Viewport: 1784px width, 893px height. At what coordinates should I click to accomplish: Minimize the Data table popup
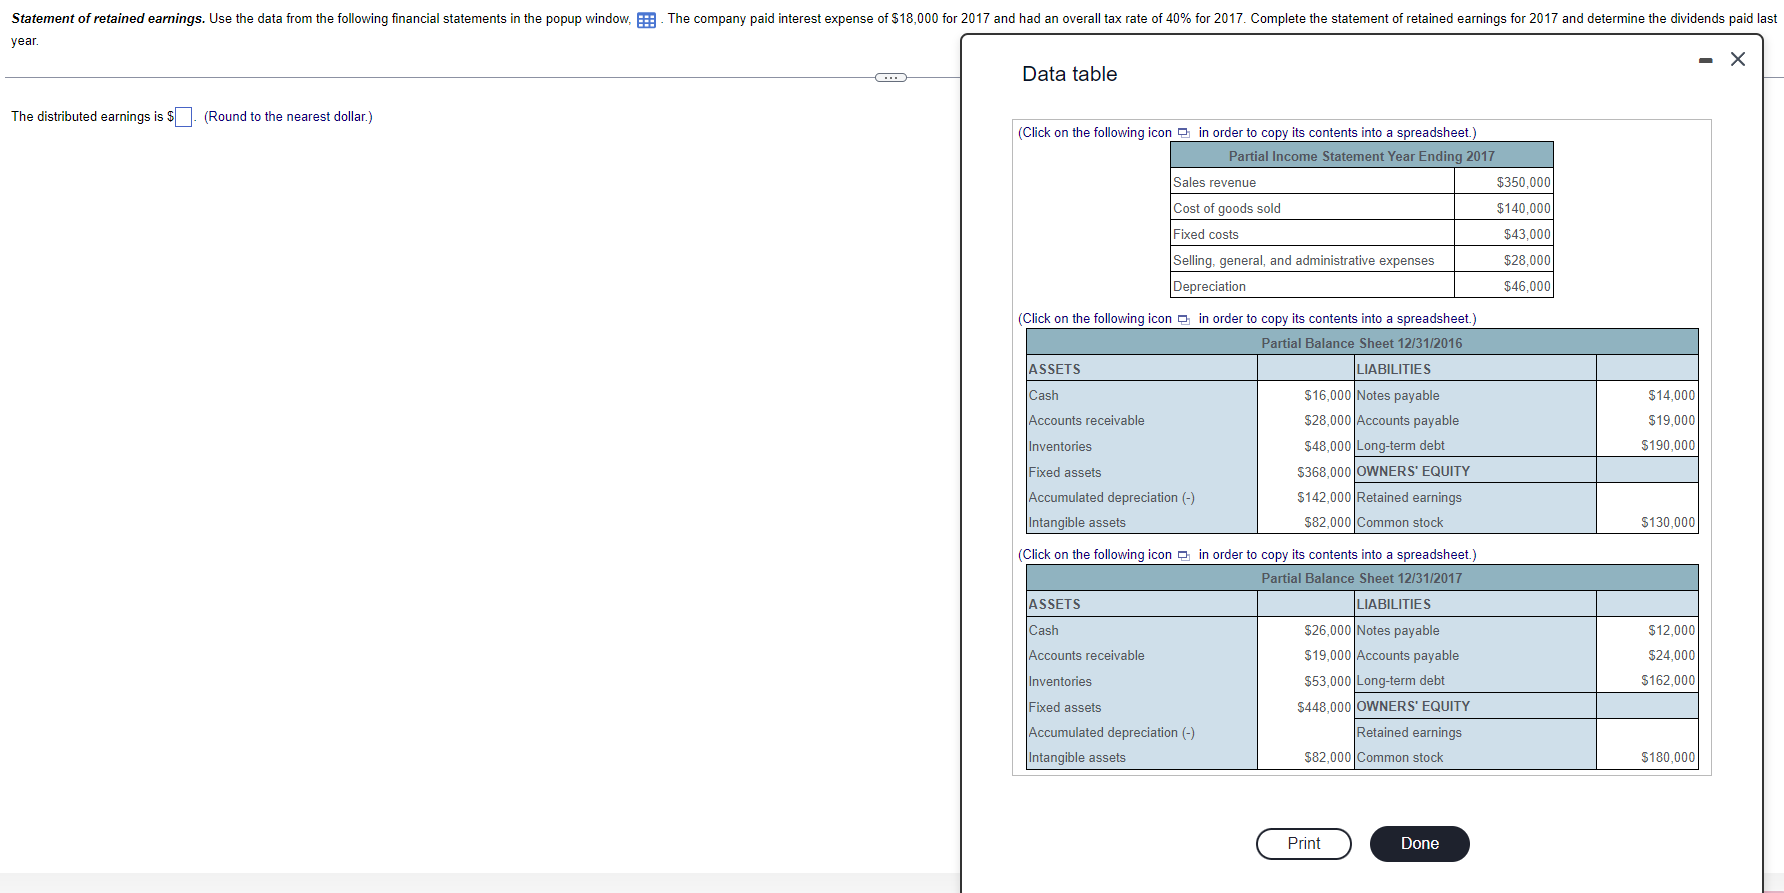pos(1705,60)
